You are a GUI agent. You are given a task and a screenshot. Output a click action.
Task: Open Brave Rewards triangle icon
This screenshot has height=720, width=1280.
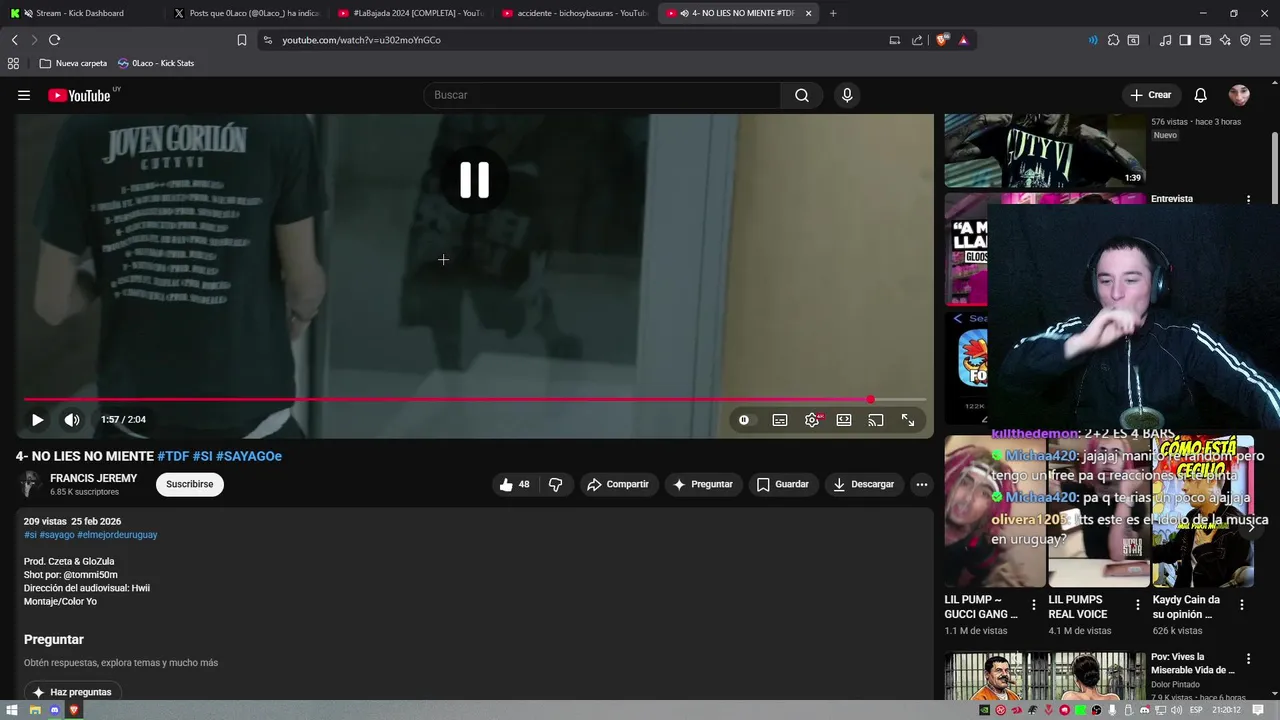pyautogui.click(x=963, y=40)
